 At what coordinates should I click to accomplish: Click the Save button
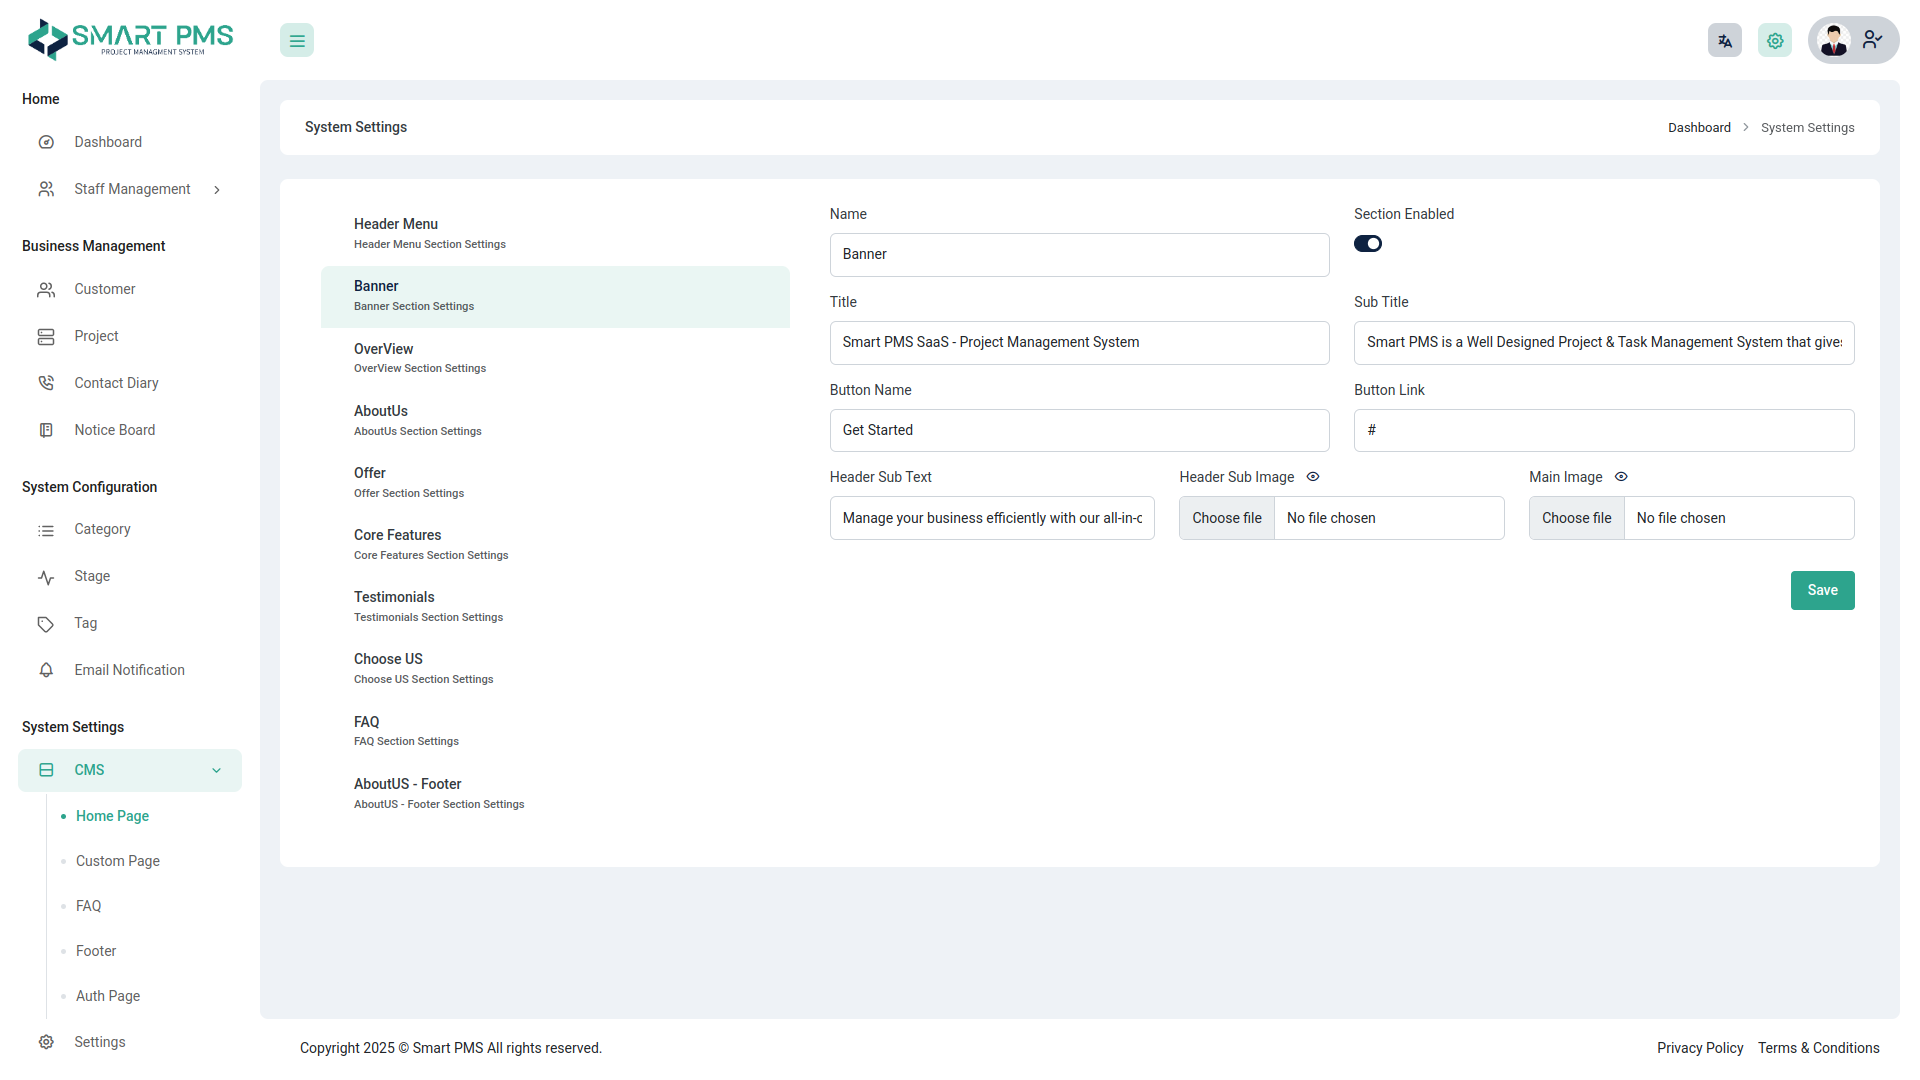[1822, 590]
